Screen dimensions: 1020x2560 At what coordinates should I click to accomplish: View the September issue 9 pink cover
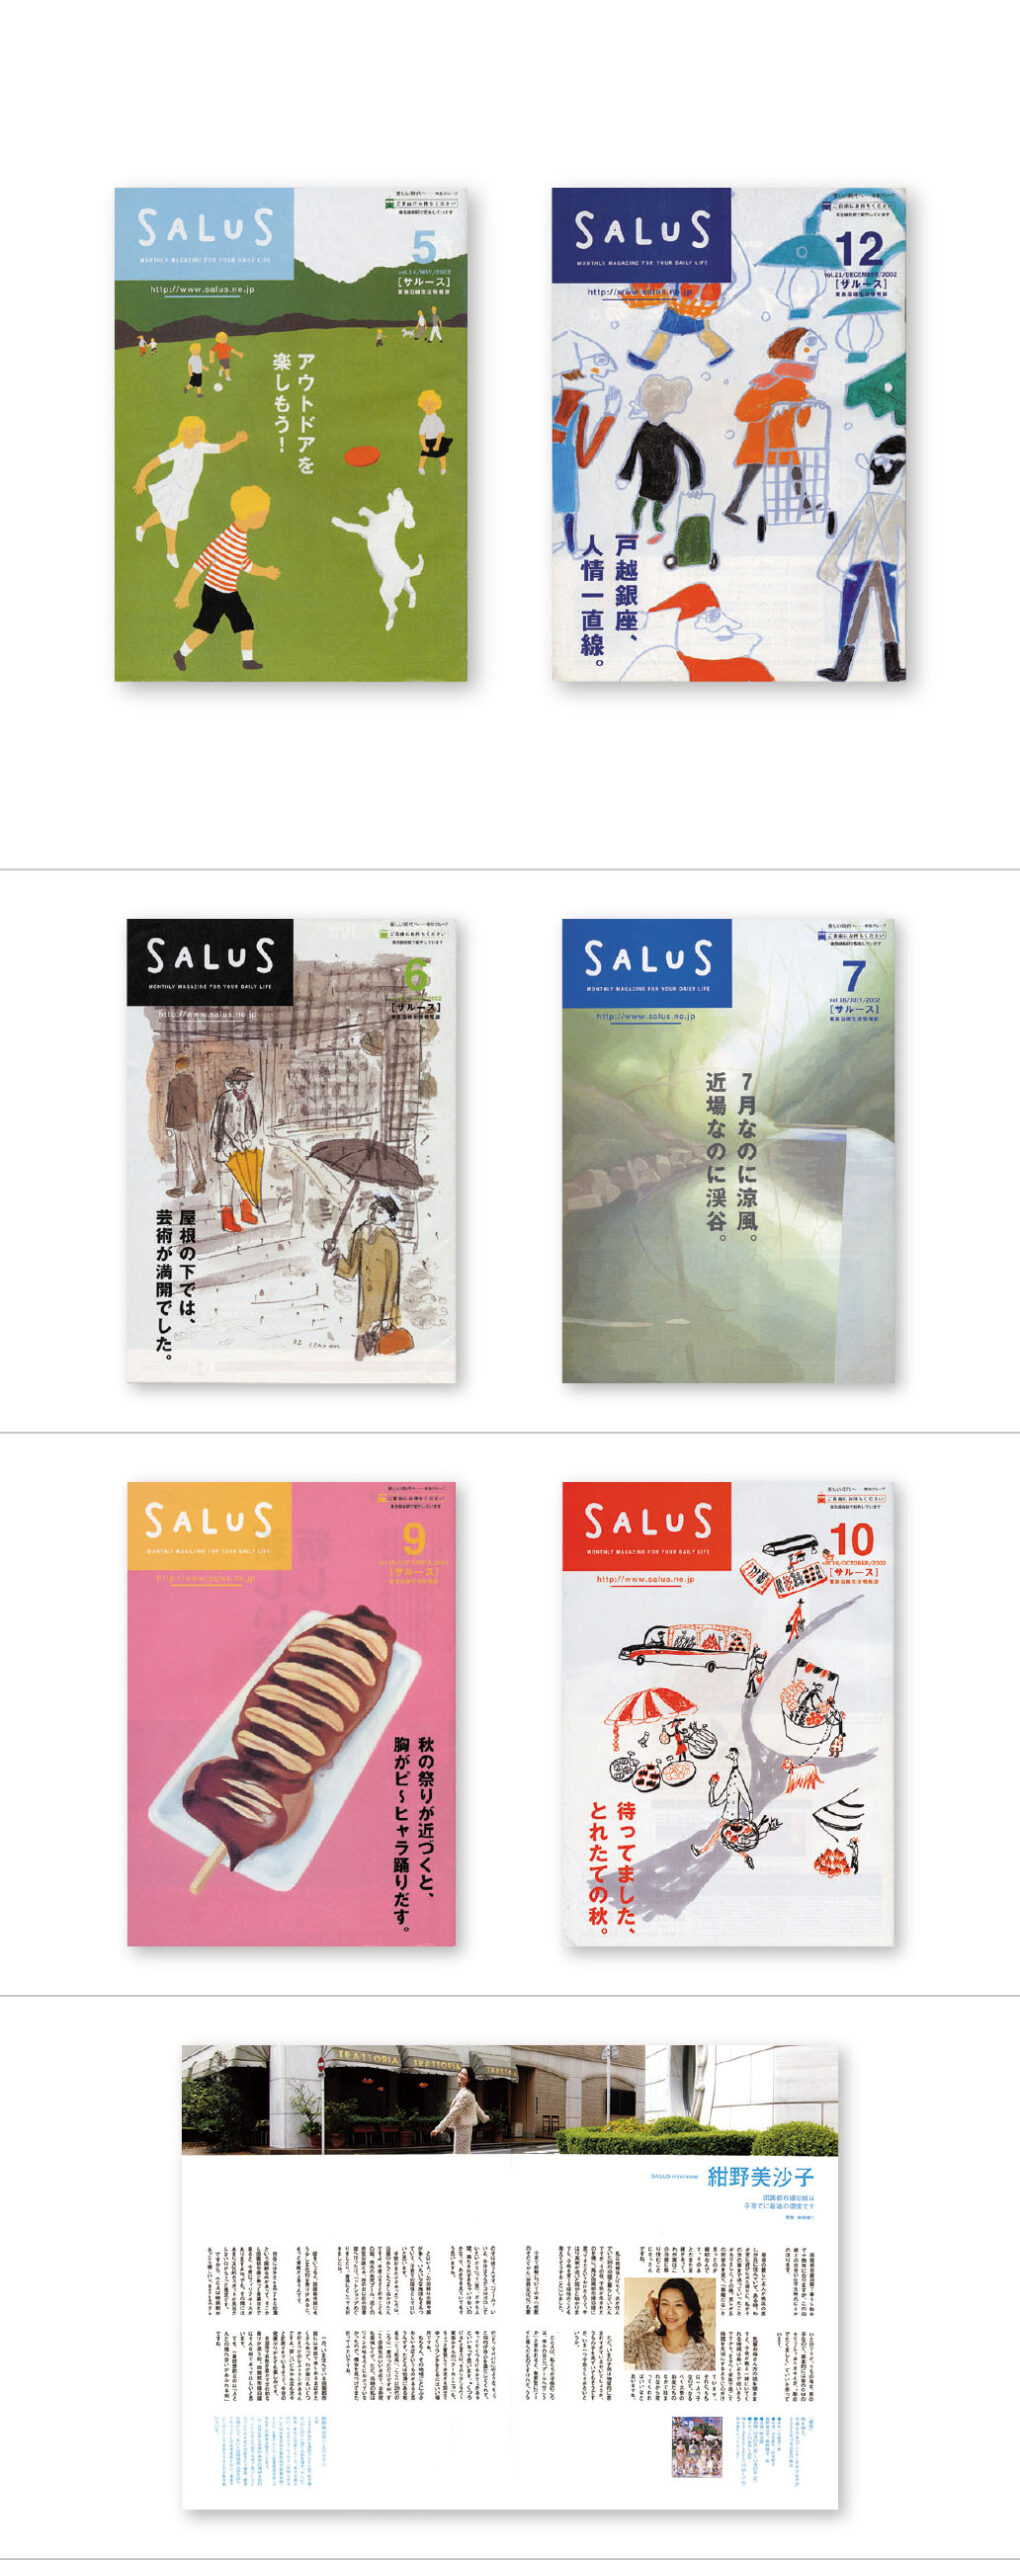click(291, 1714)
